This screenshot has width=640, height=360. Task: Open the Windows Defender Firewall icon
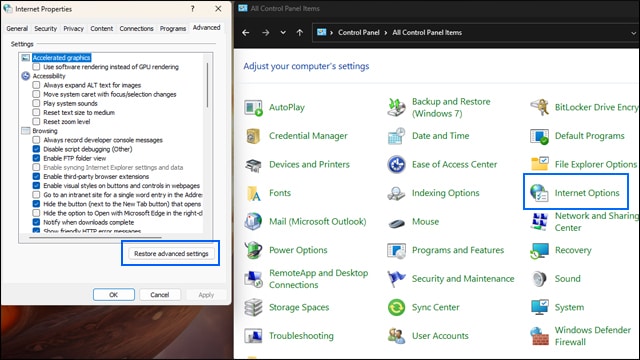tap(540, 336)
